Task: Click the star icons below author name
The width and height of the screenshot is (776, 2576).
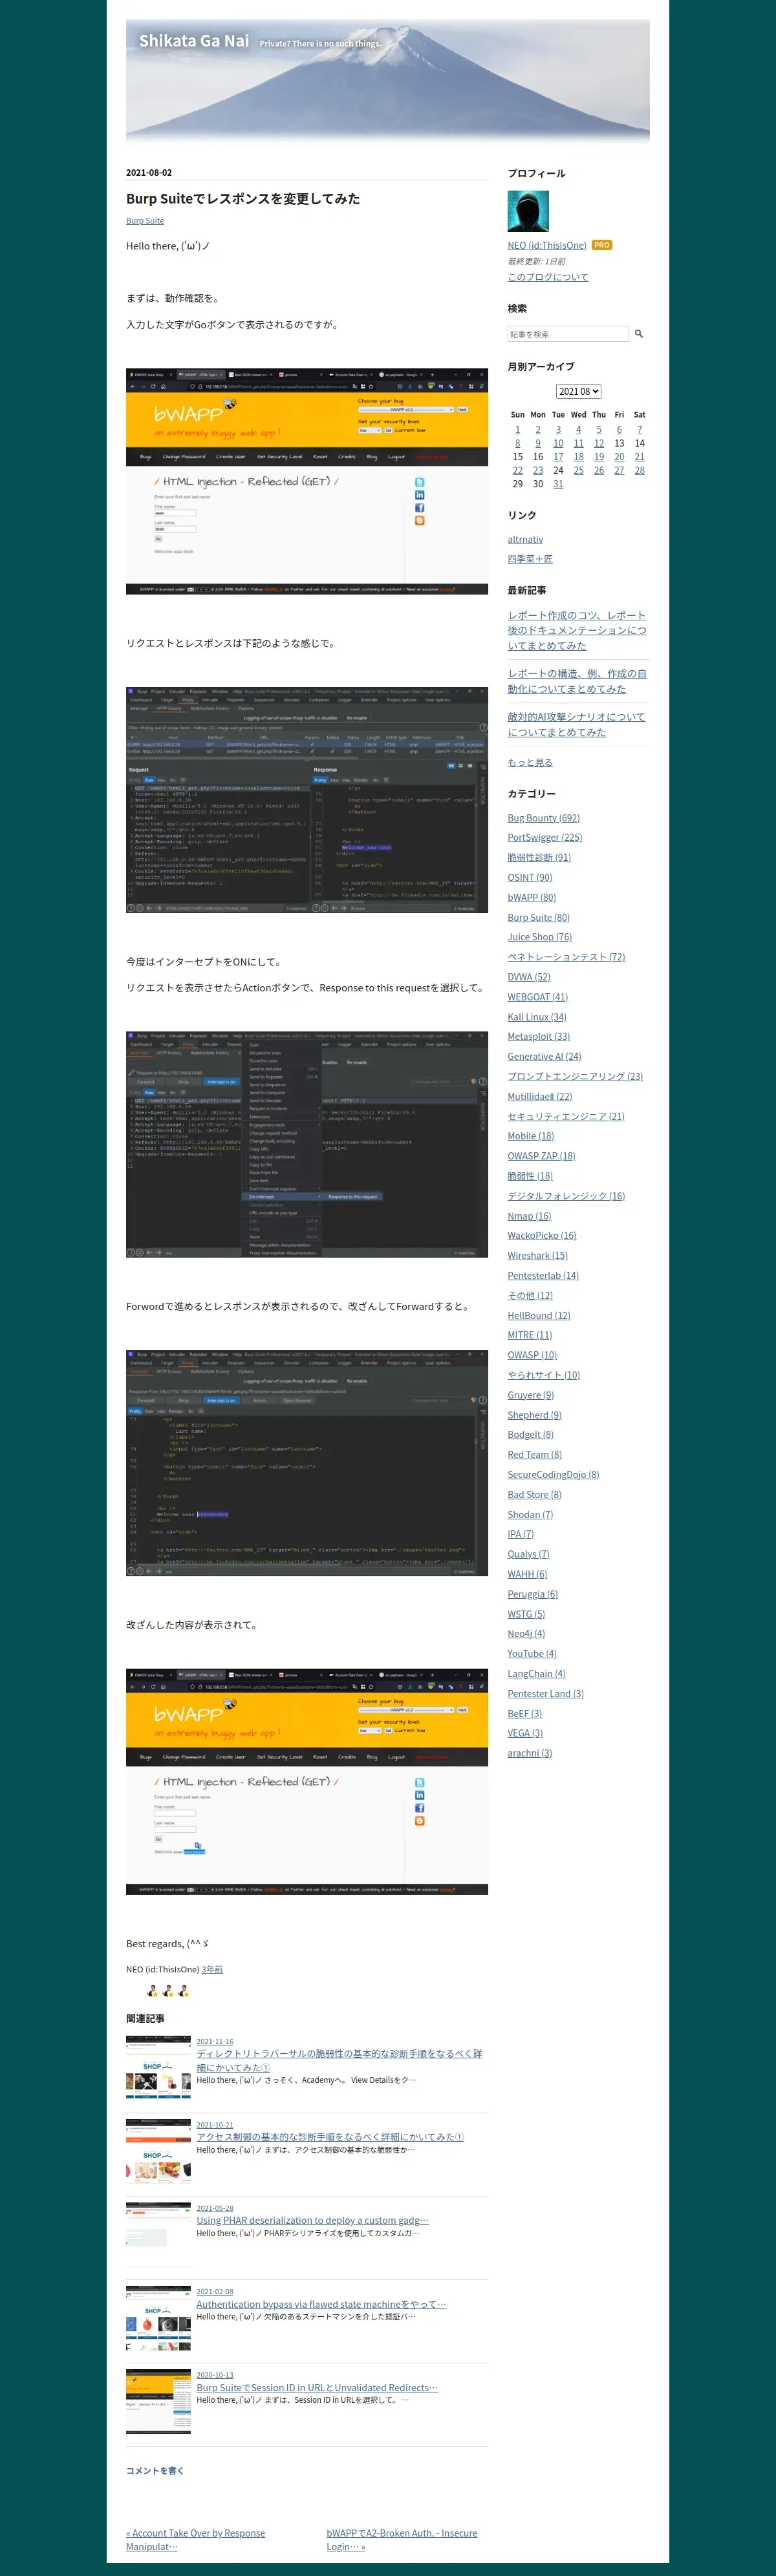Action: tap(168, 1991)
